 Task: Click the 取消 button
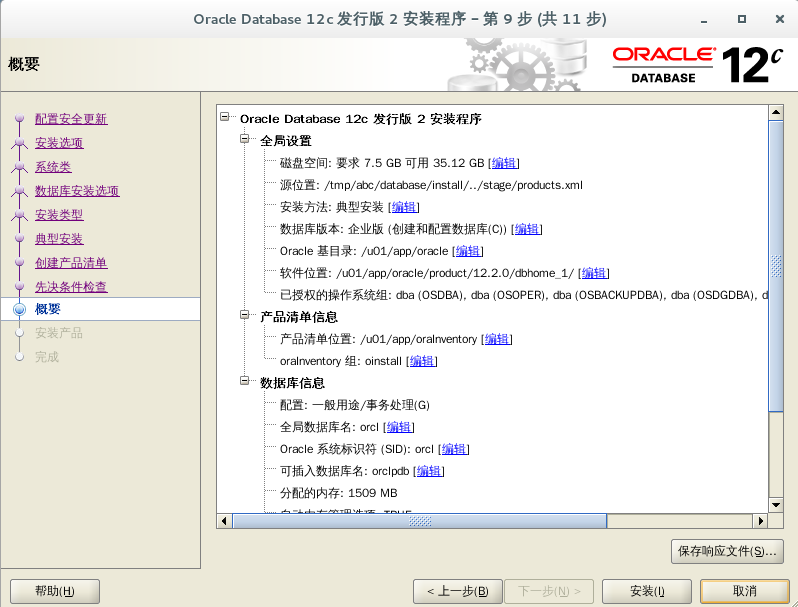745,591
